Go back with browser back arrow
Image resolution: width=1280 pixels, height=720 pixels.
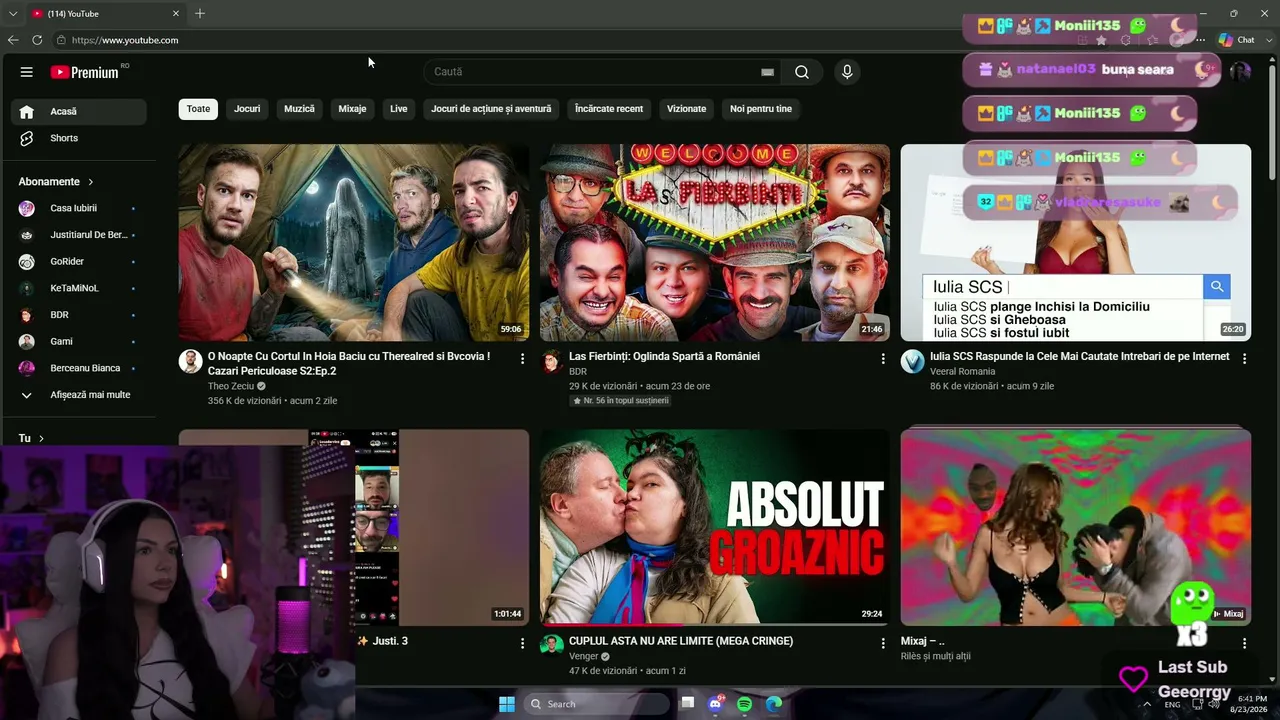(x=13, y=40)
